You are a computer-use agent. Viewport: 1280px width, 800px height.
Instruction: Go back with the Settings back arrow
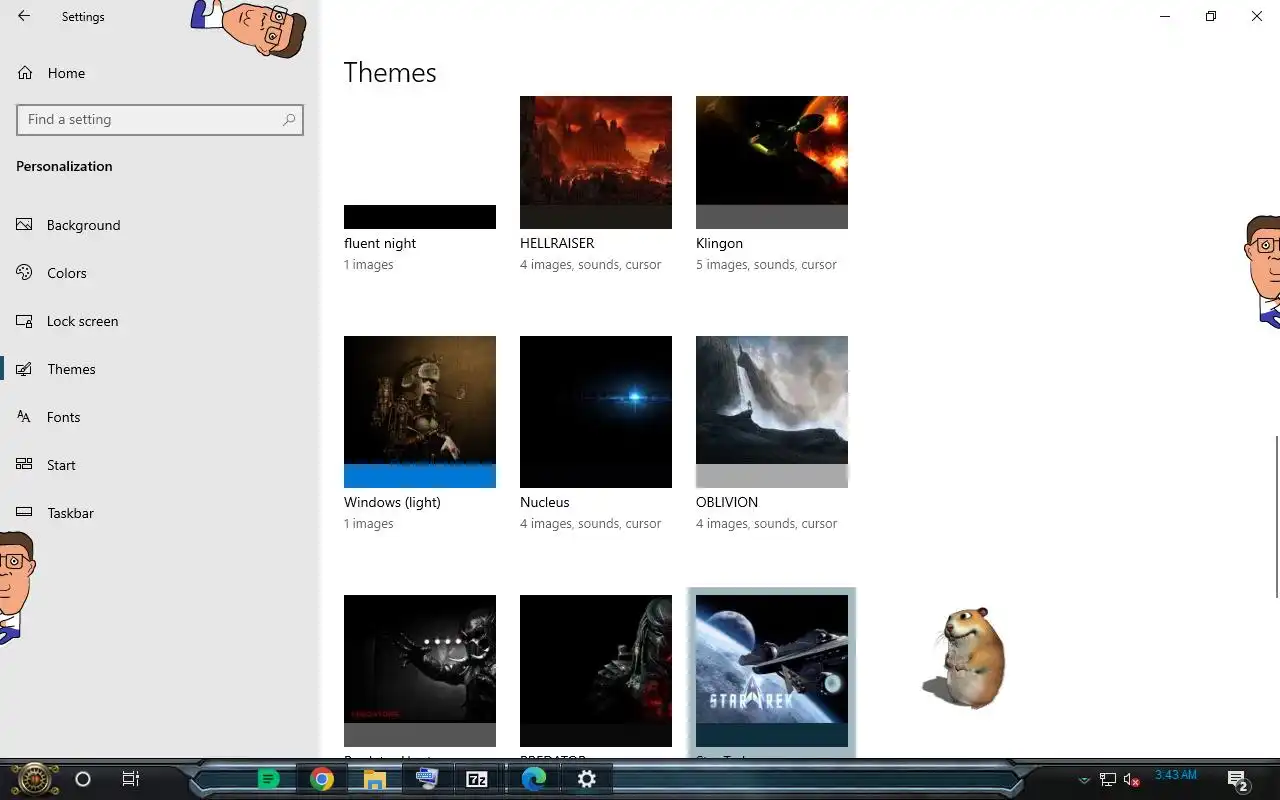(24, 16)
